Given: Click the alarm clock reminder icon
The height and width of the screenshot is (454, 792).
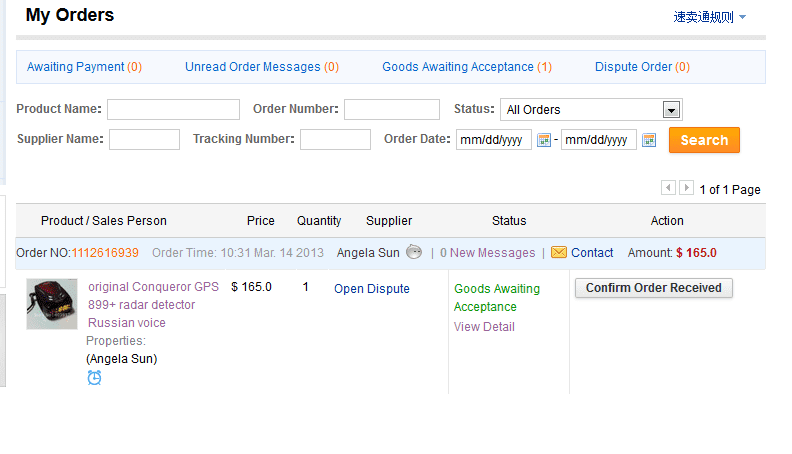Looking at the screenshot, I should (94, 377).
